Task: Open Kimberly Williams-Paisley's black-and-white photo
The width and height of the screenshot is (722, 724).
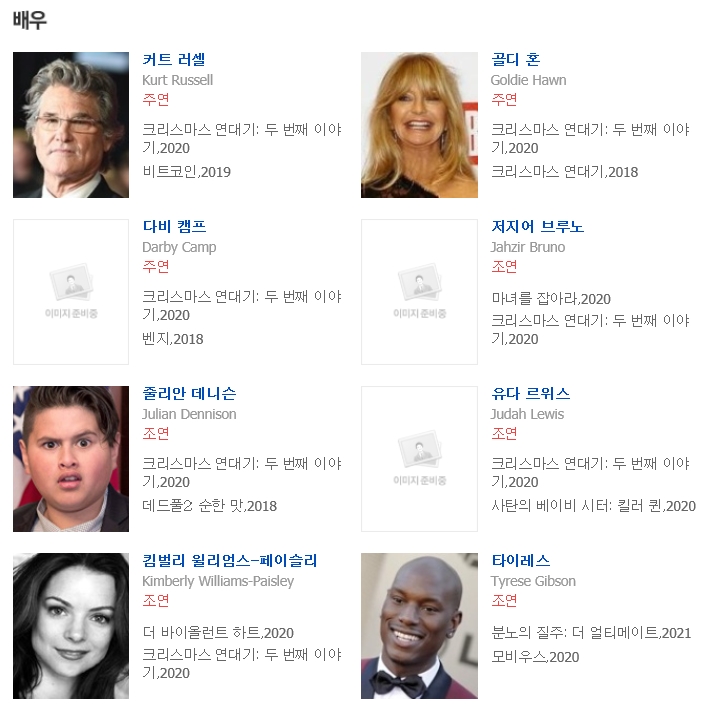Action: pos(71,626)
